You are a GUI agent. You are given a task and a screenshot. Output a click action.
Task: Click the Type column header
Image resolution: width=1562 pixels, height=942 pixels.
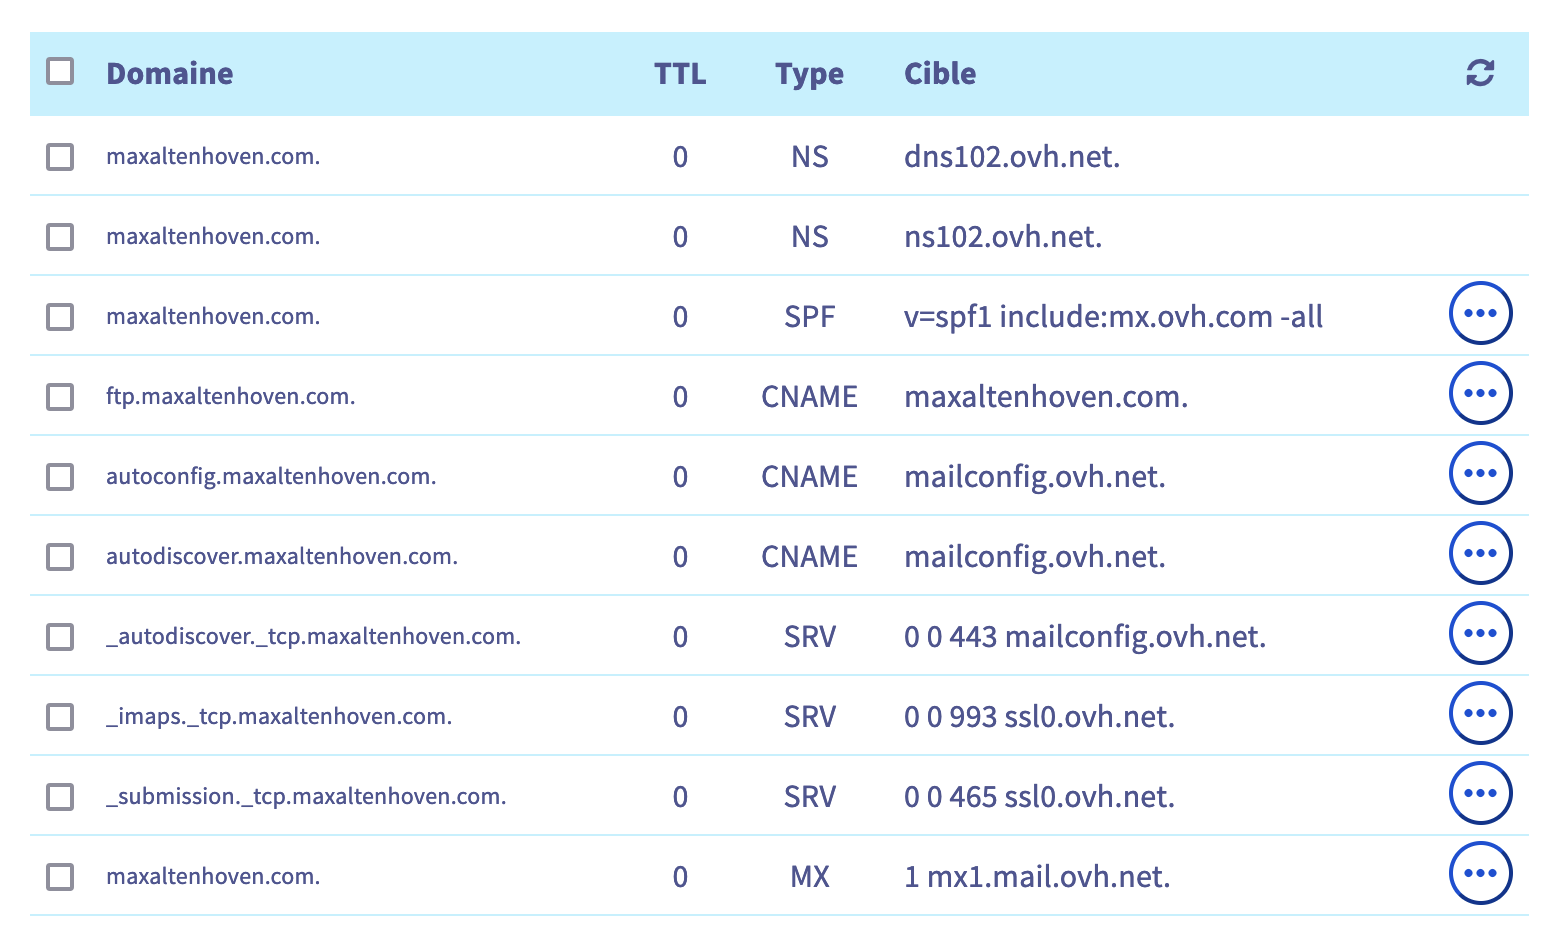[x=809, y=74]
